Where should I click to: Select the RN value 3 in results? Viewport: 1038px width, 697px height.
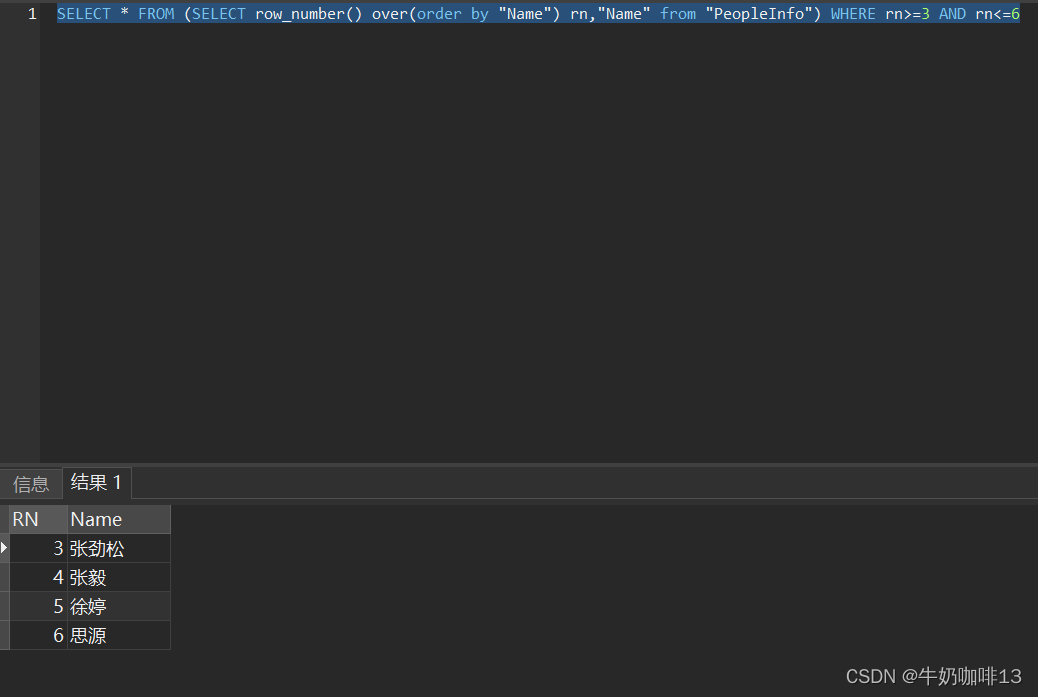(x=58, y=548)
